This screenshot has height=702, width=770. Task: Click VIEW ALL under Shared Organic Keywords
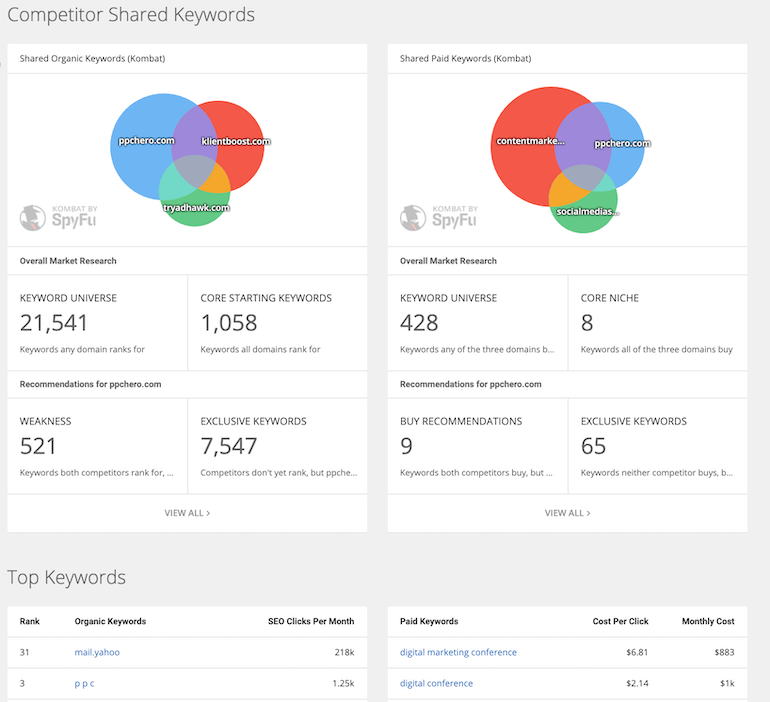[187, 513]
